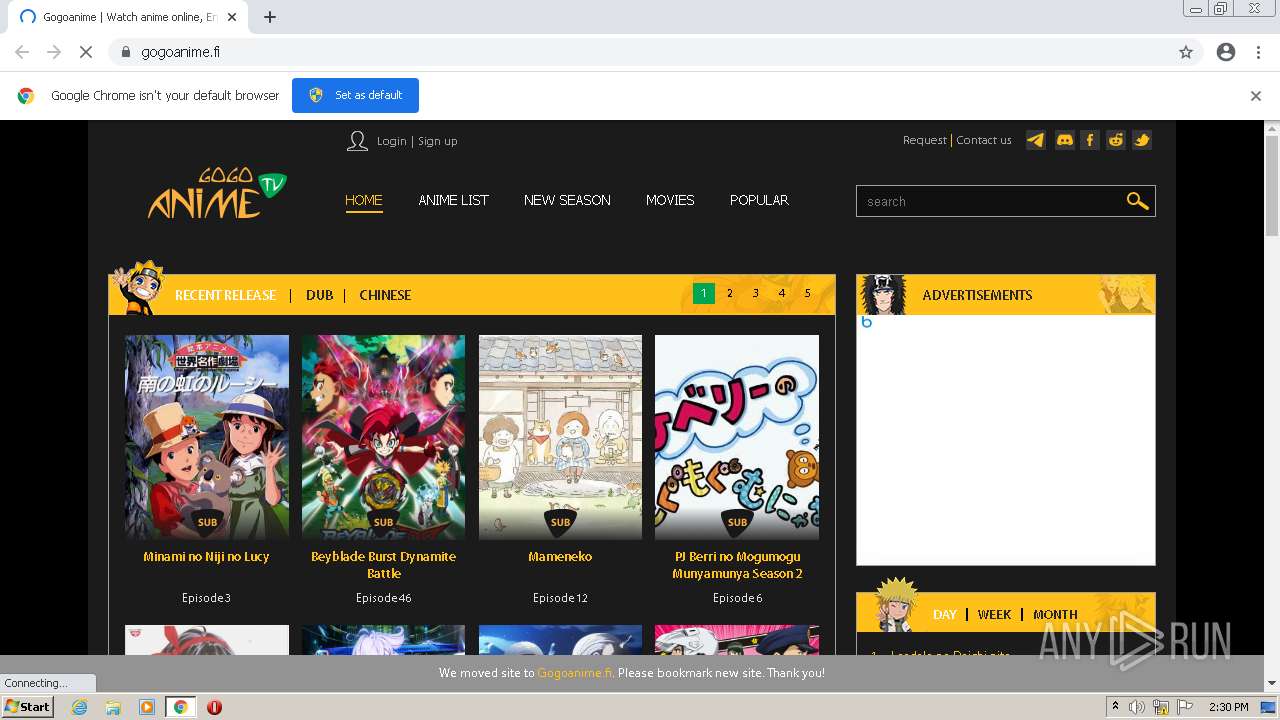This screenshot has height=720, width=1280.
Task: Click the Login link
Action: click(391, 141)
